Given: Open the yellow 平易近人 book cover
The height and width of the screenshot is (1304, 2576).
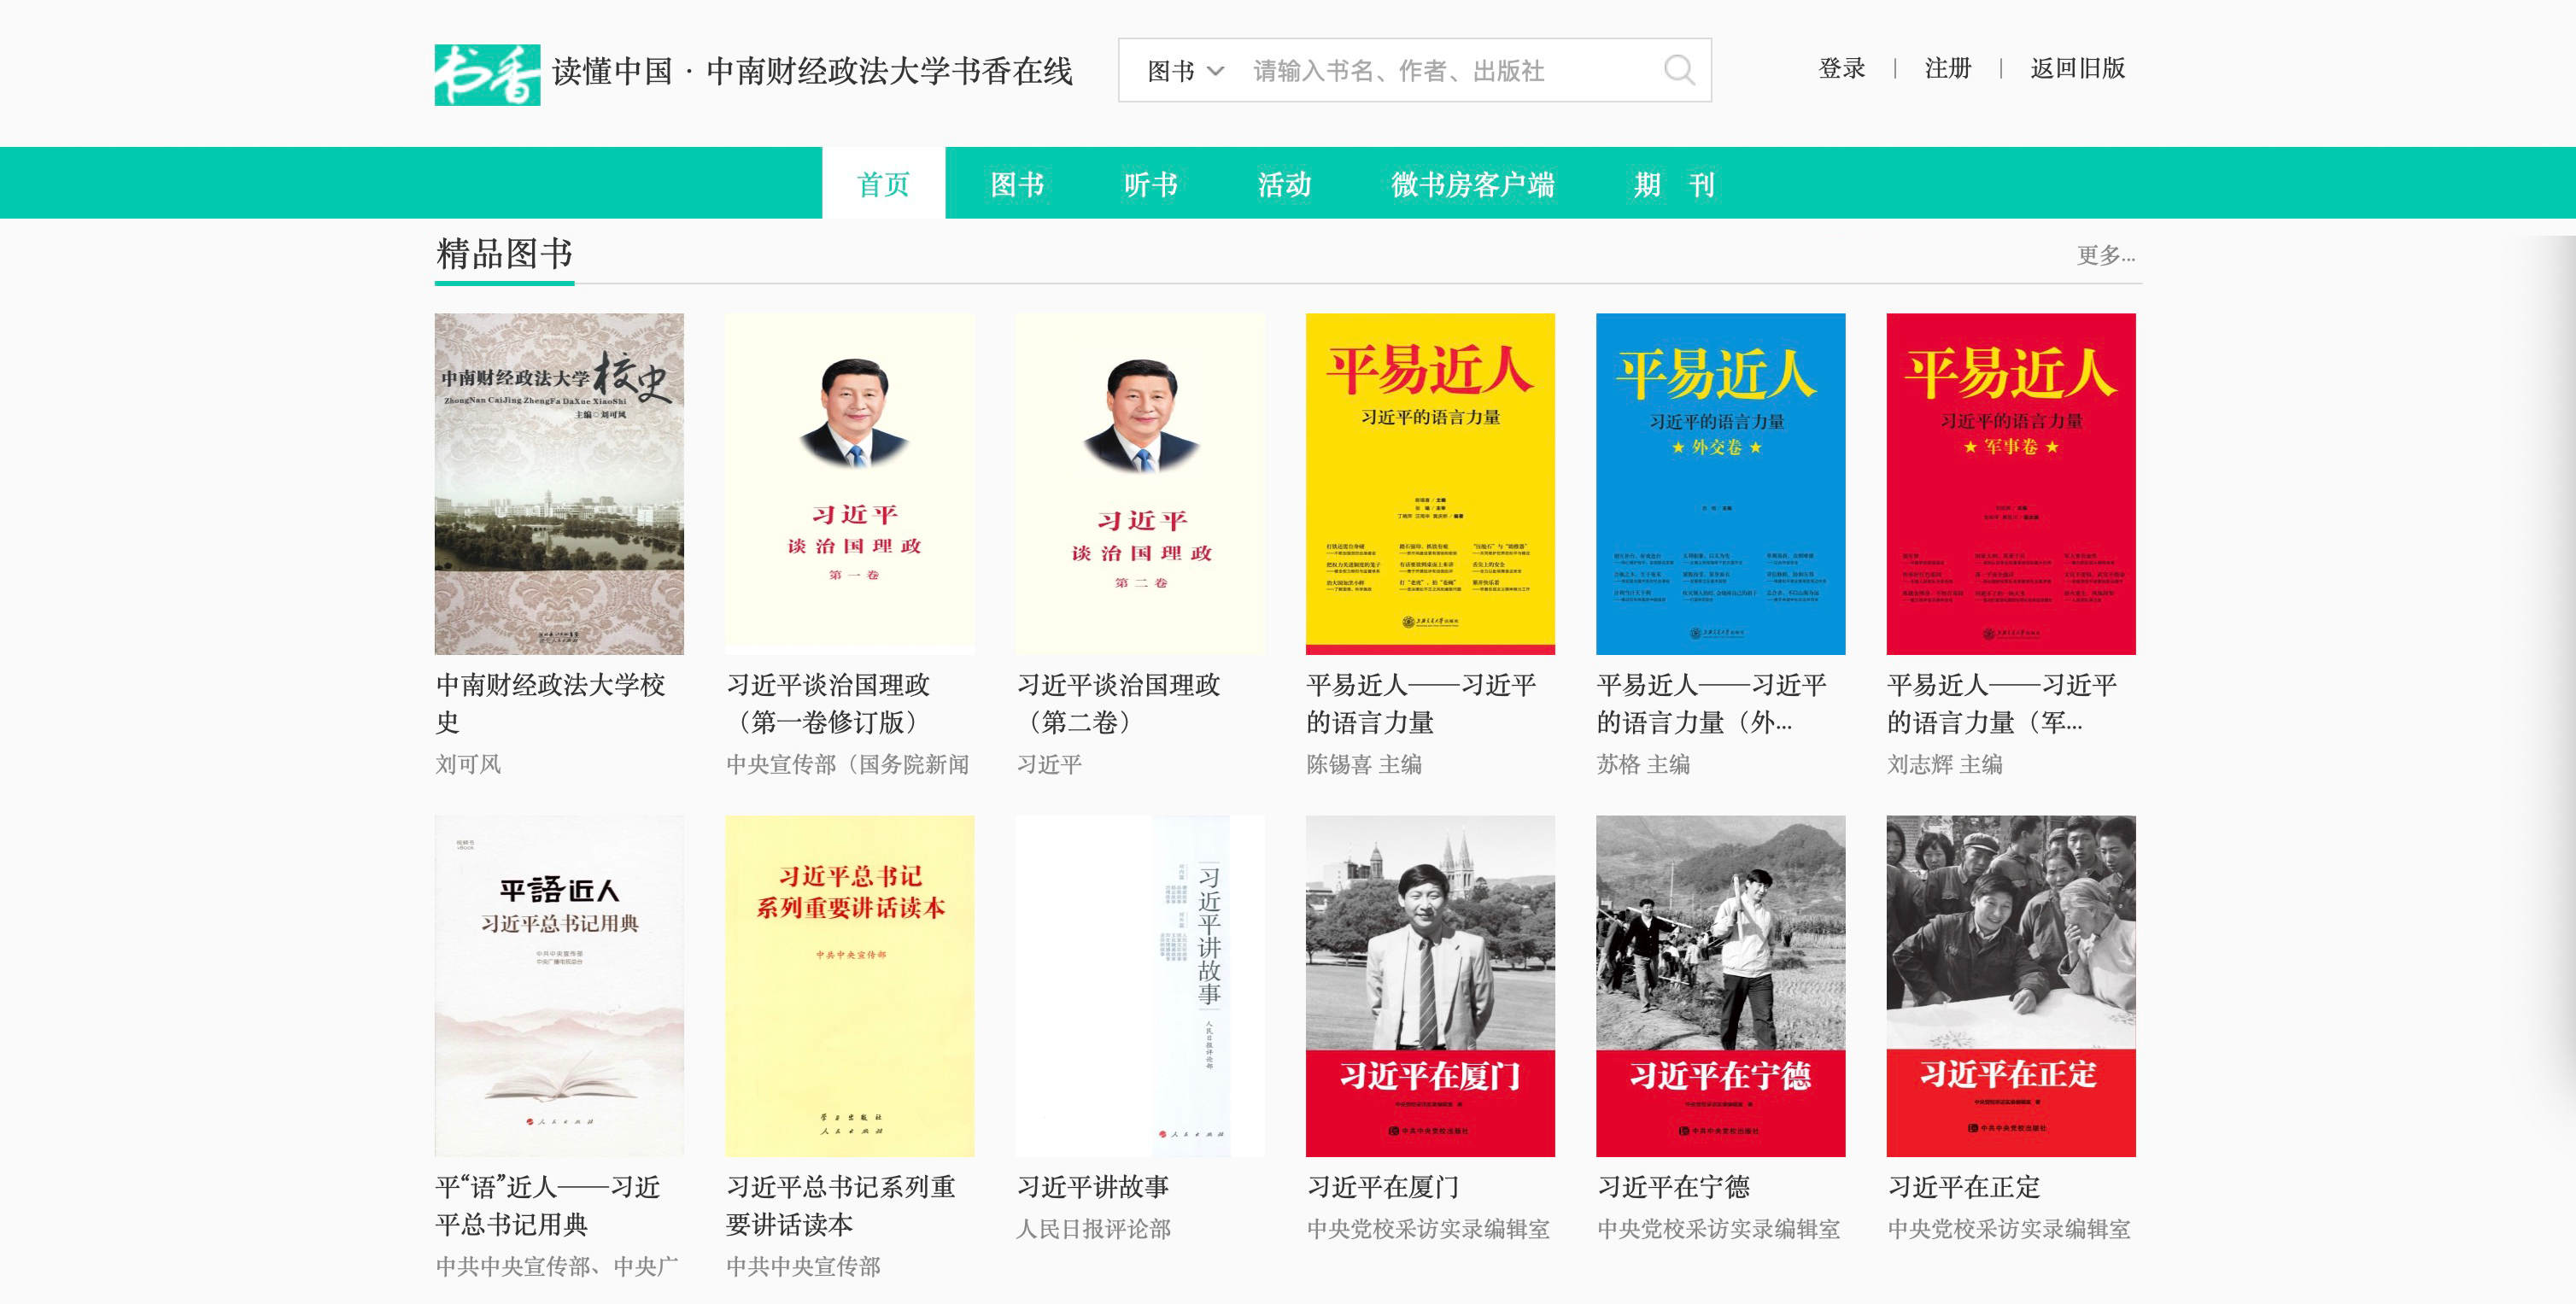Looking at the screenshot, I should pos(1430,484).
